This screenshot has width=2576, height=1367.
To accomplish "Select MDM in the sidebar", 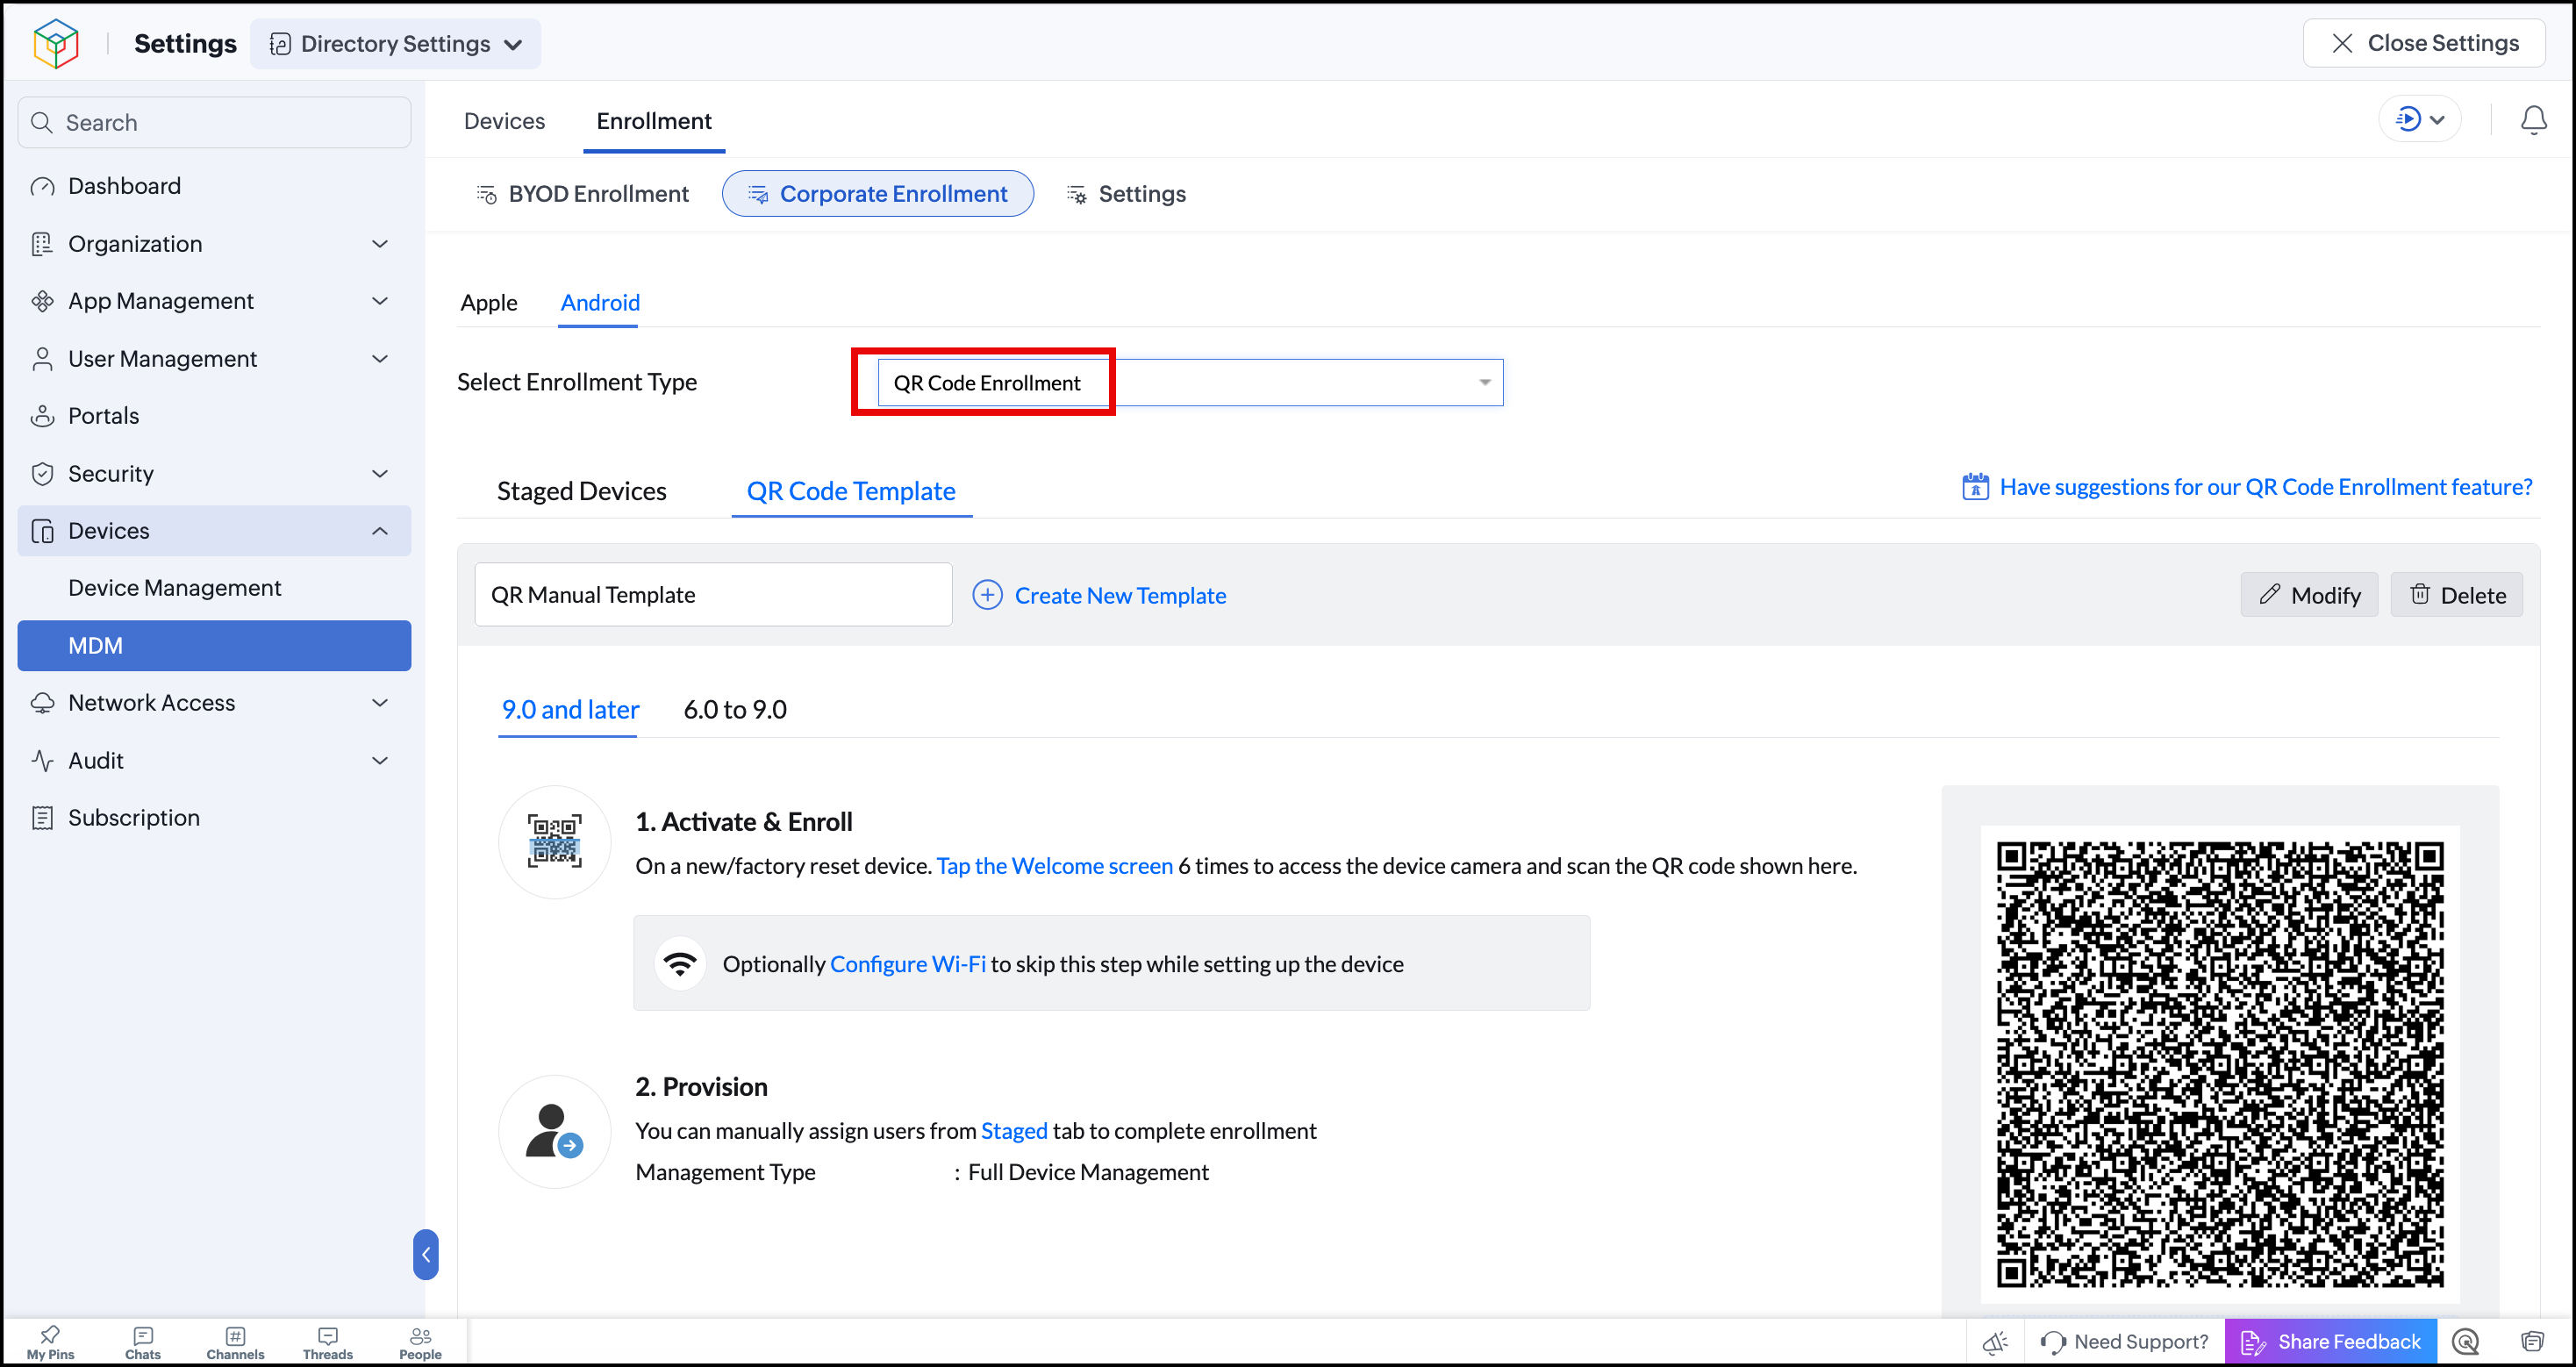I will pos(214,646).
